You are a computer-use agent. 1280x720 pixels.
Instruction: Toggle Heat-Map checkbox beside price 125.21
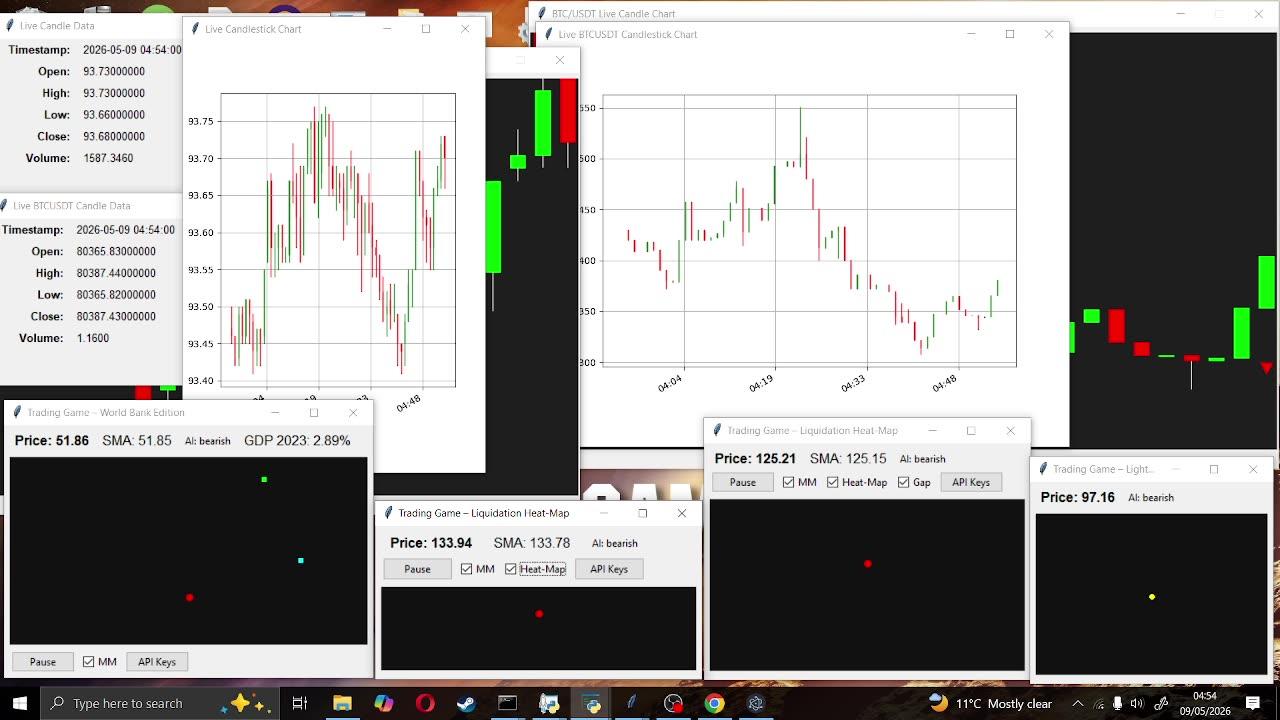click(833, 482)
